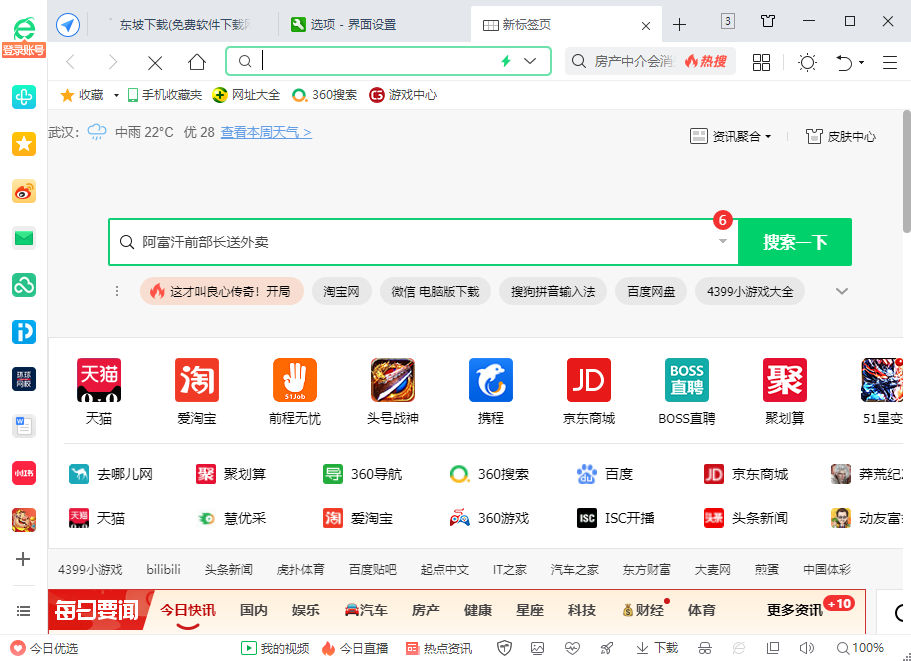Switch to the 选项 - 界面设置 tab
911x661 pixels.
[x=372, y=24]
